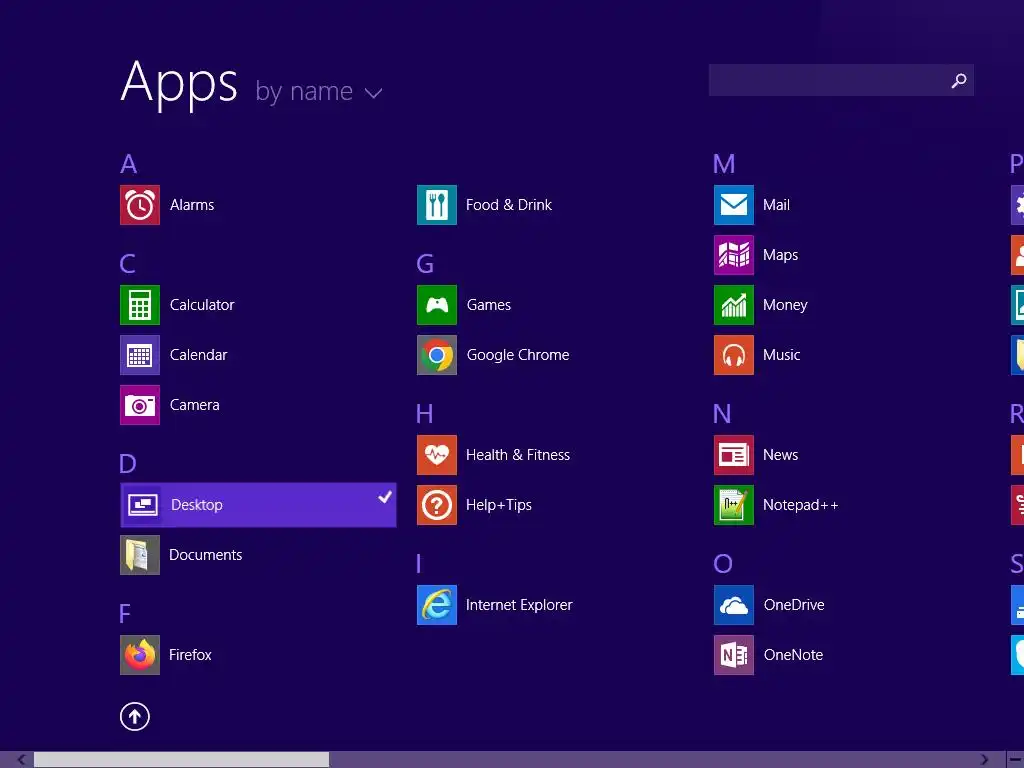Screen dimensions: 1024x768
Task: Click the scrollbar right arrow
Action: tap(985, 760)
